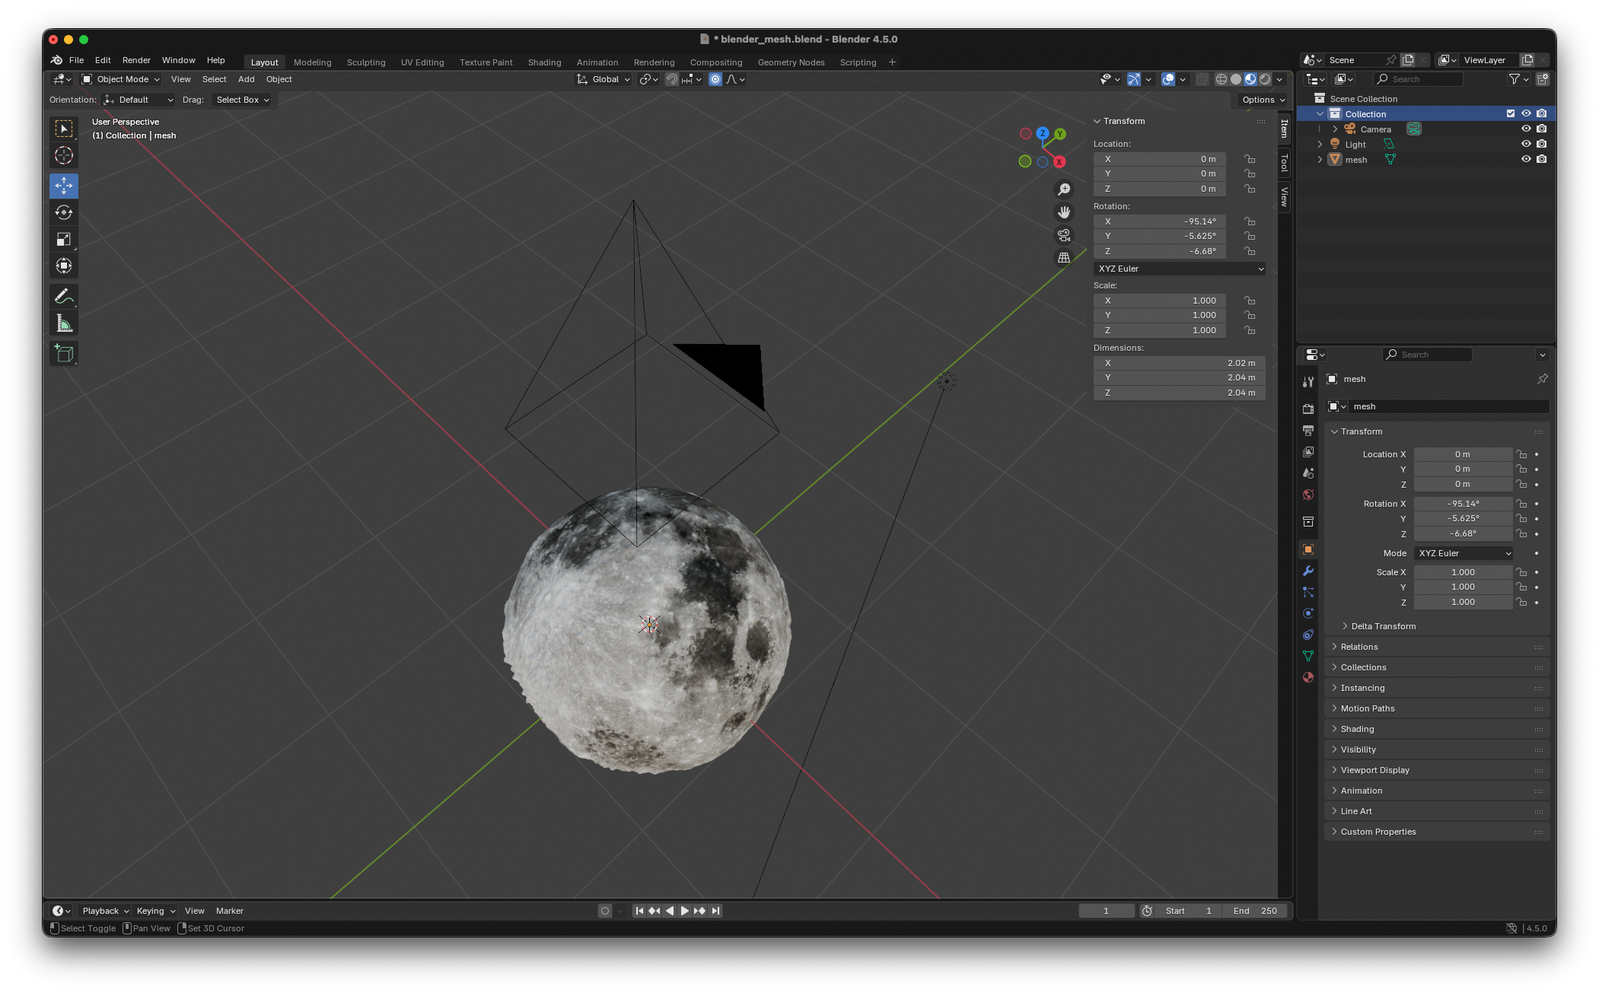The width and height of the screenshot is (1599, 993).
Task: Click the pan view hand icon
Action: (x=1064, y=212)
